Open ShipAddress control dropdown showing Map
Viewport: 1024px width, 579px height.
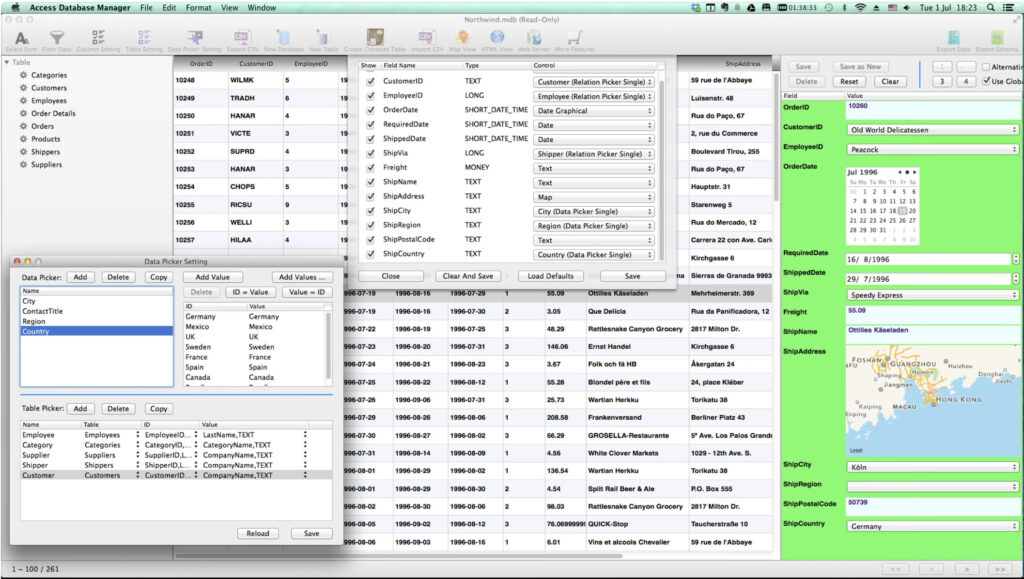tap(594, 196)
